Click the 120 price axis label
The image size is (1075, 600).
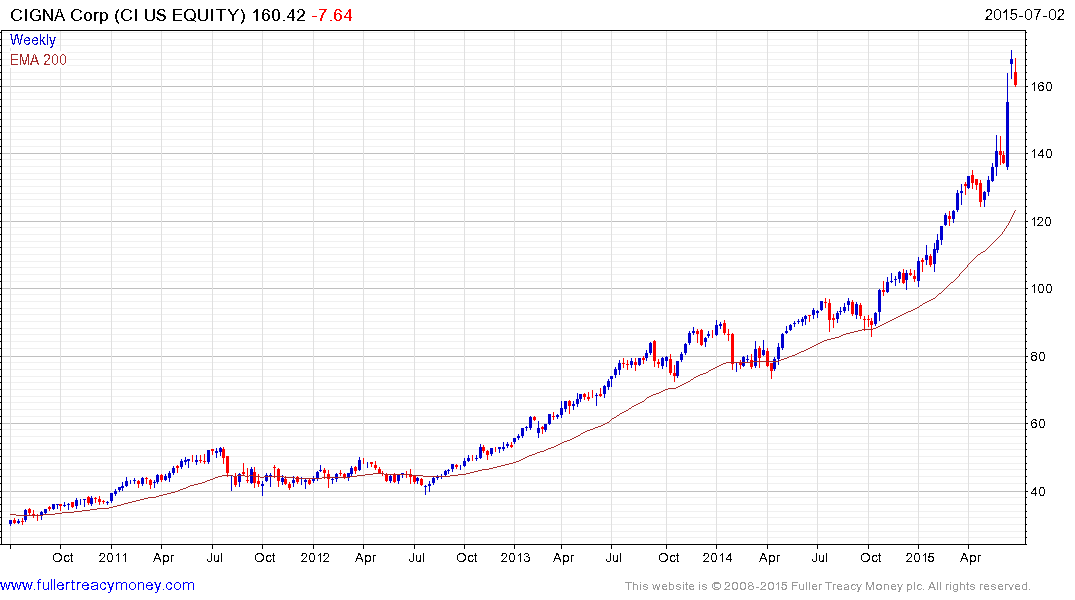coord(1041,221)
